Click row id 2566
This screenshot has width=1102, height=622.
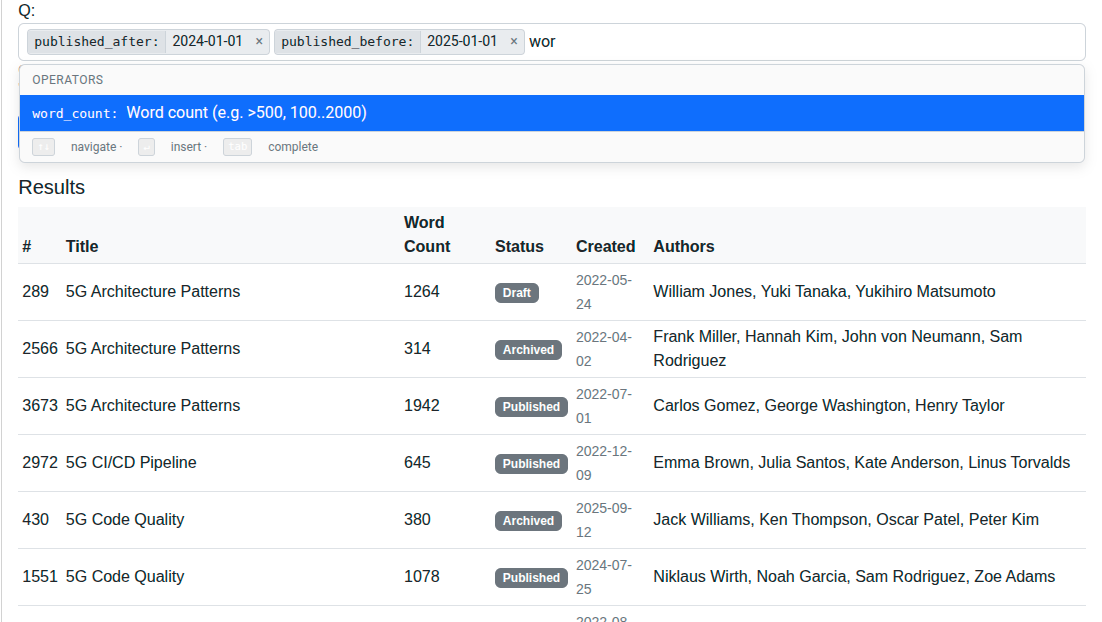click(x=40, y=349)
